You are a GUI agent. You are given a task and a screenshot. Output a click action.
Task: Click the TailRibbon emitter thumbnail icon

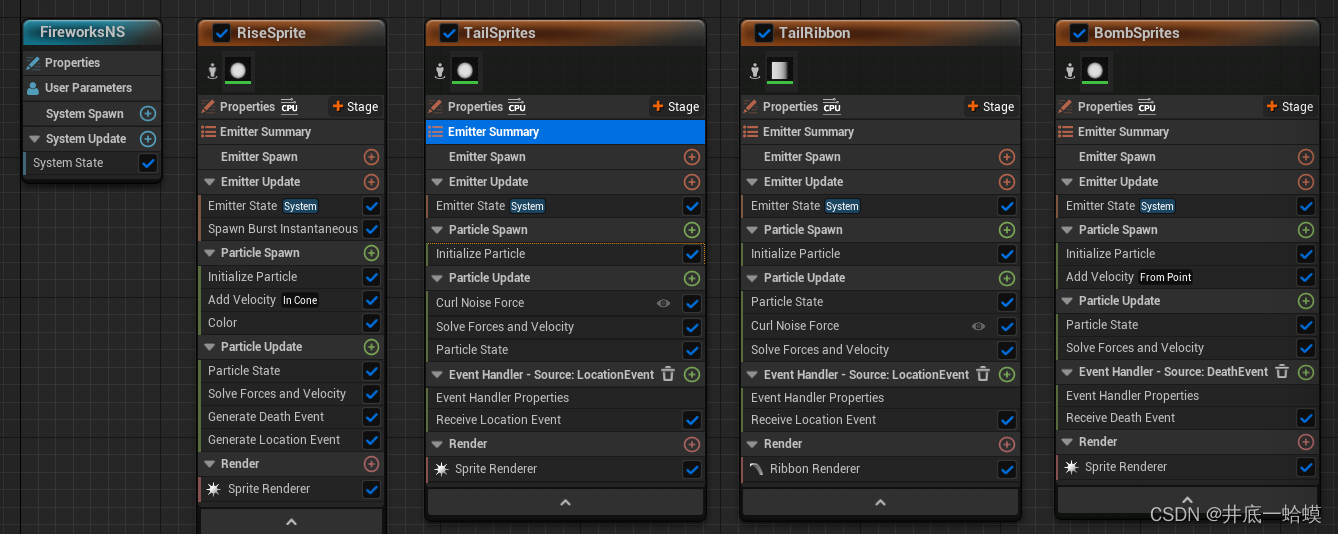click(781, 71)
